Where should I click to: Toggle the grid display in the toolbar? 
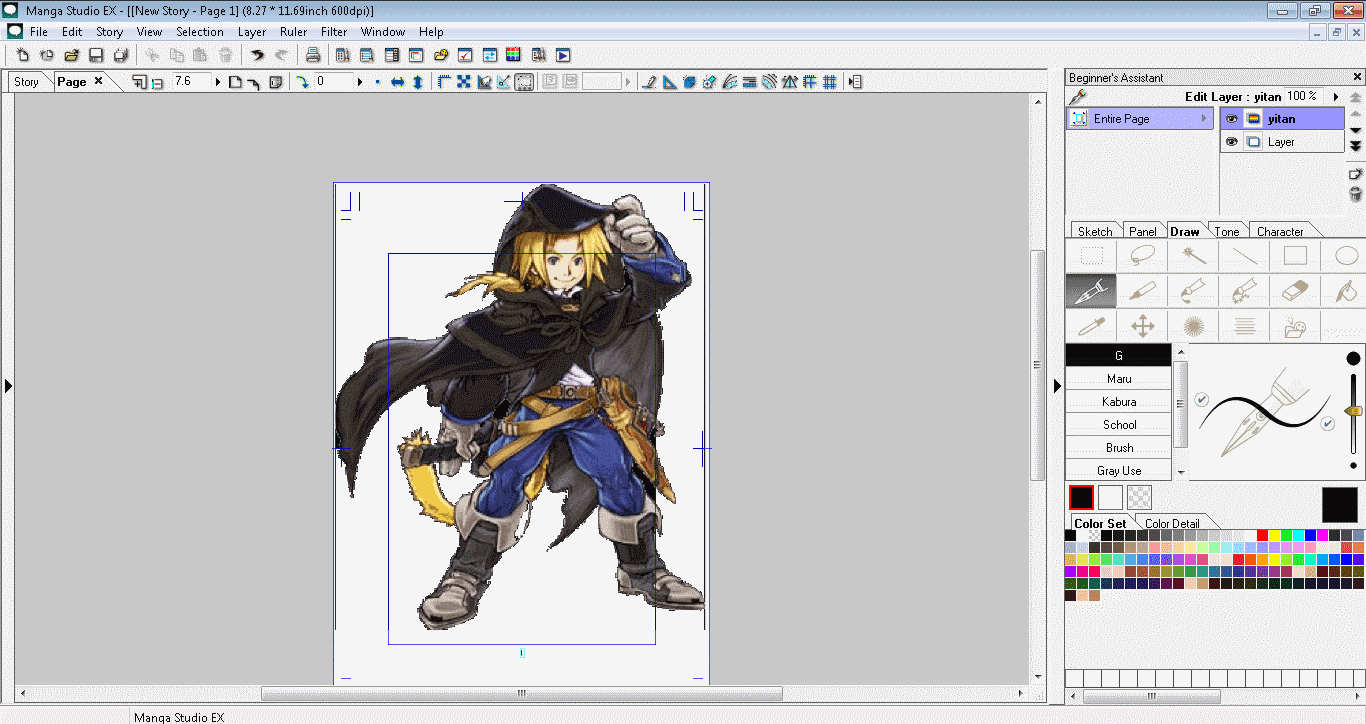tap(829, 81)
